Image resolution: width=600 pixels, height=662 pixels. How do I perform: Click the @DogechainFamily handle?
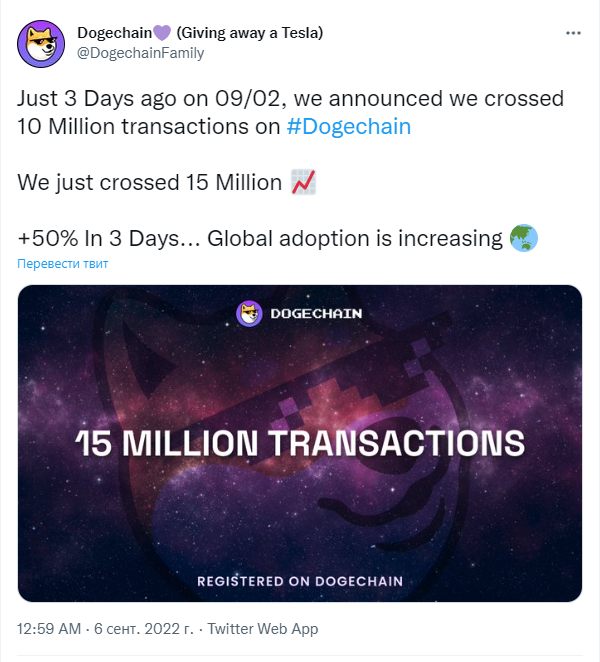point(141,53)
